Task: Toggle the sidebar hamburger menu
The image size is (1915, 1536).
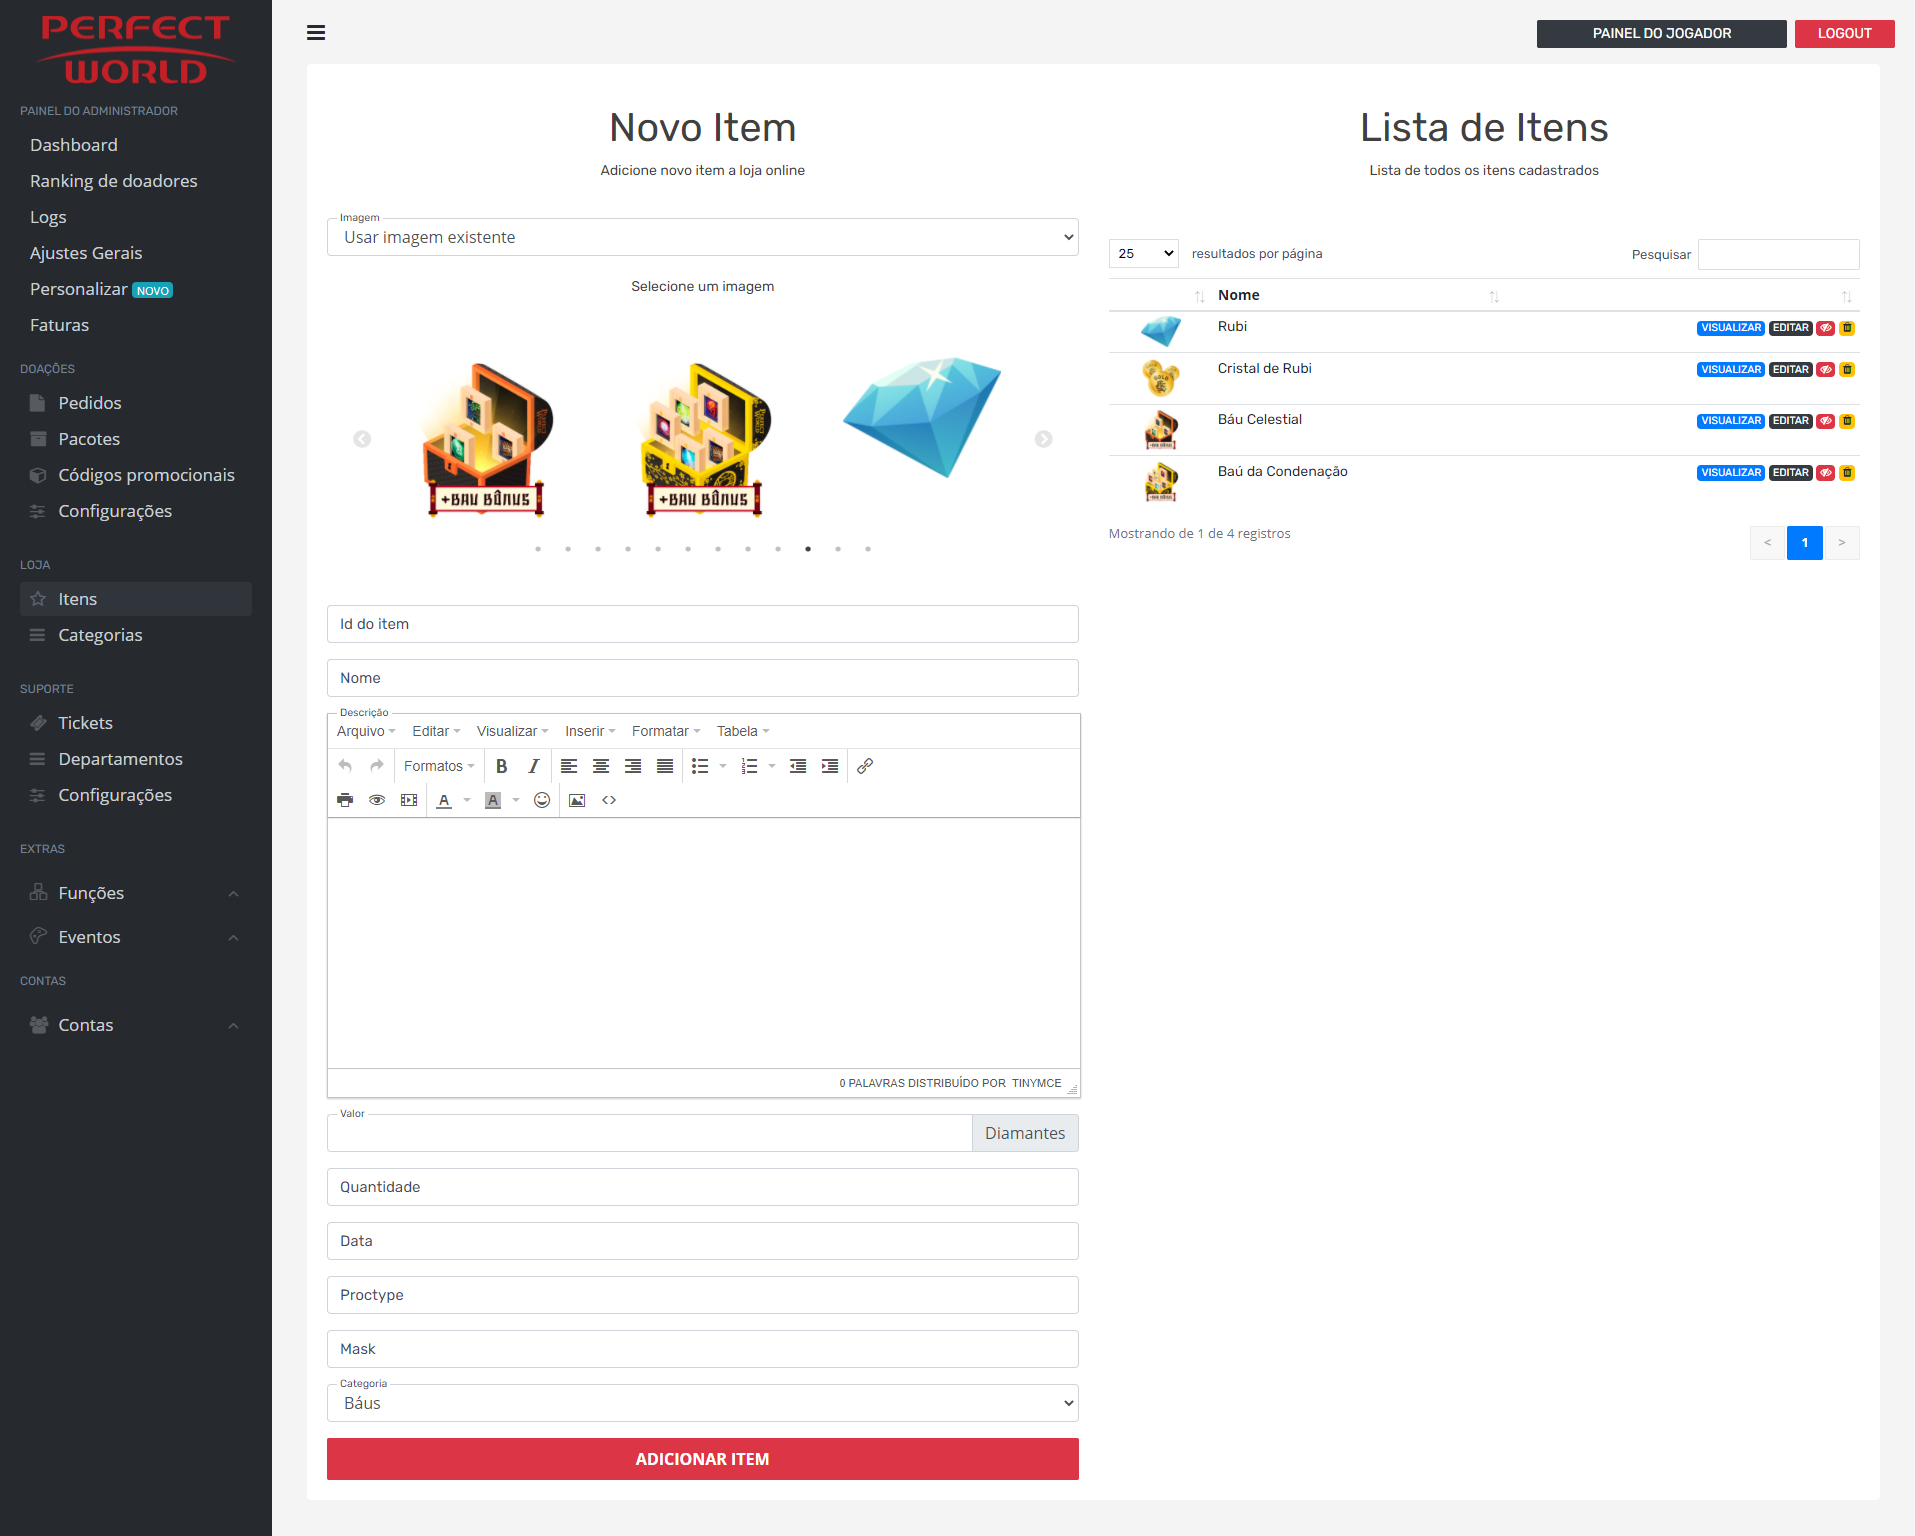Action: (x=316, y=33)
